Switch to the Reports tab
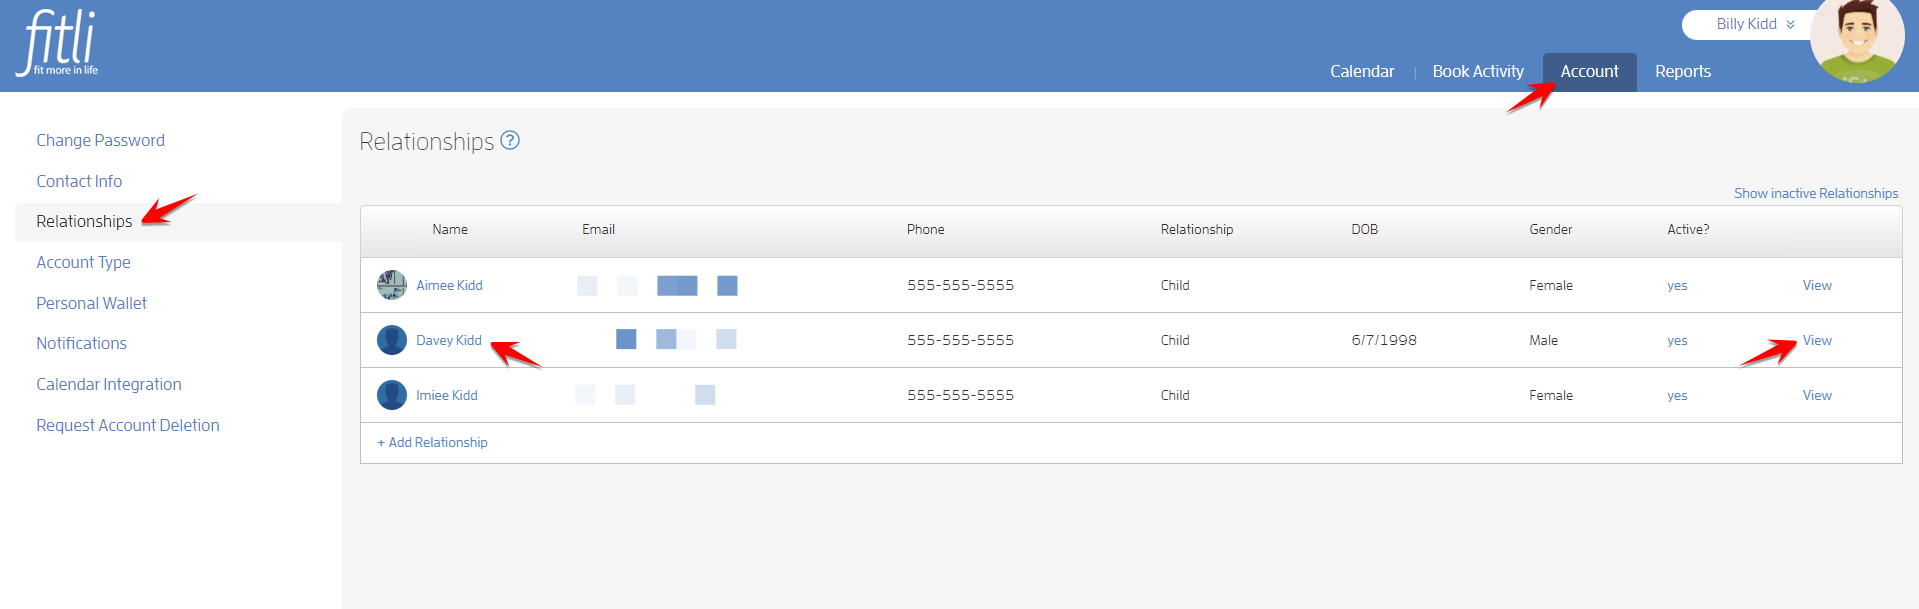The width and height of the screenshot is (1919, 609). tap(1683, 71)
